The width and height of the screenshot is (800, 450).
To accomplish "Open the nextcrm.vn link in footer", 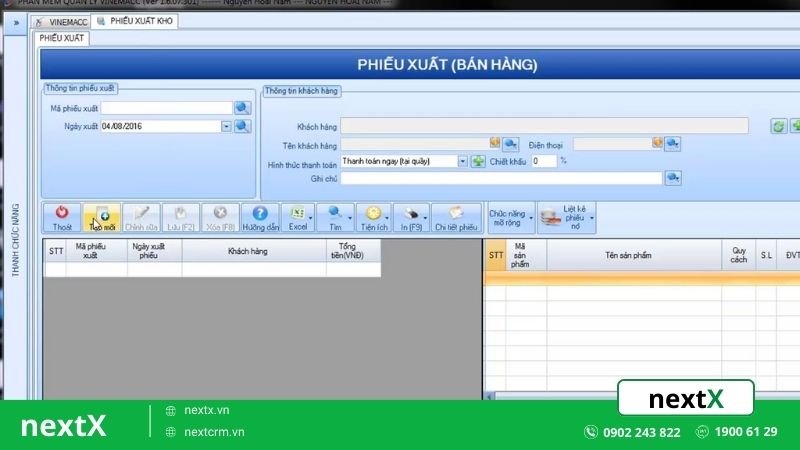I will click(214, 432).
